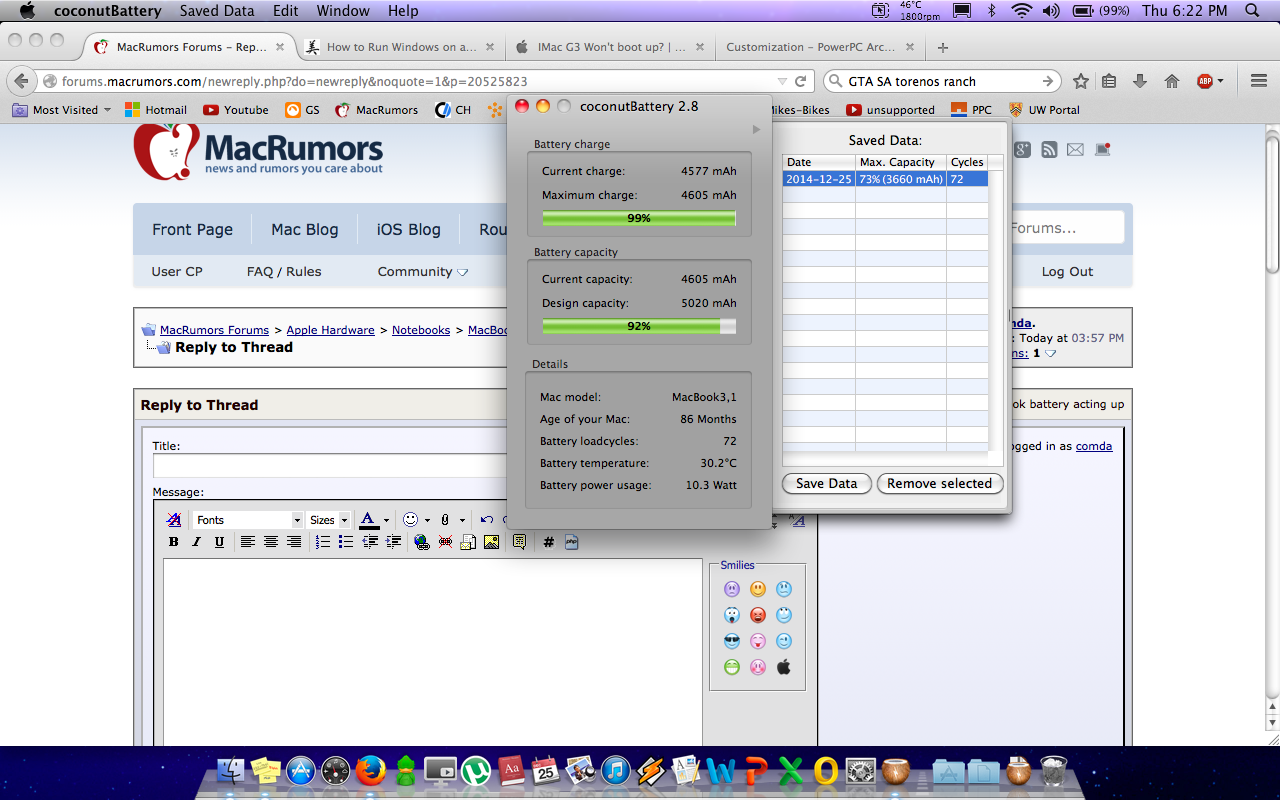This screenshot has width=1280, height=800.
Task: Expand the smilies dropdown arrow
Action: [427, 520]
